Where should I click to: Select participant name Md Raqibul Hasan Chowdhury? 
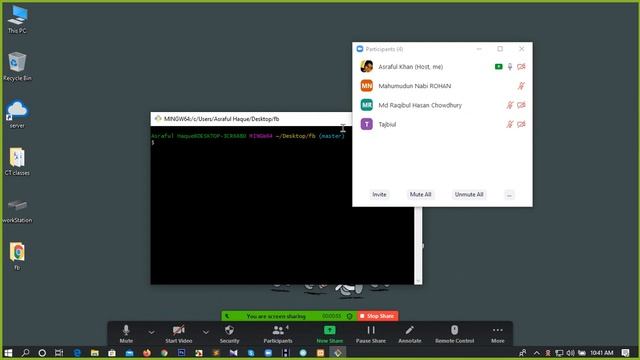(x=420, y=105)
